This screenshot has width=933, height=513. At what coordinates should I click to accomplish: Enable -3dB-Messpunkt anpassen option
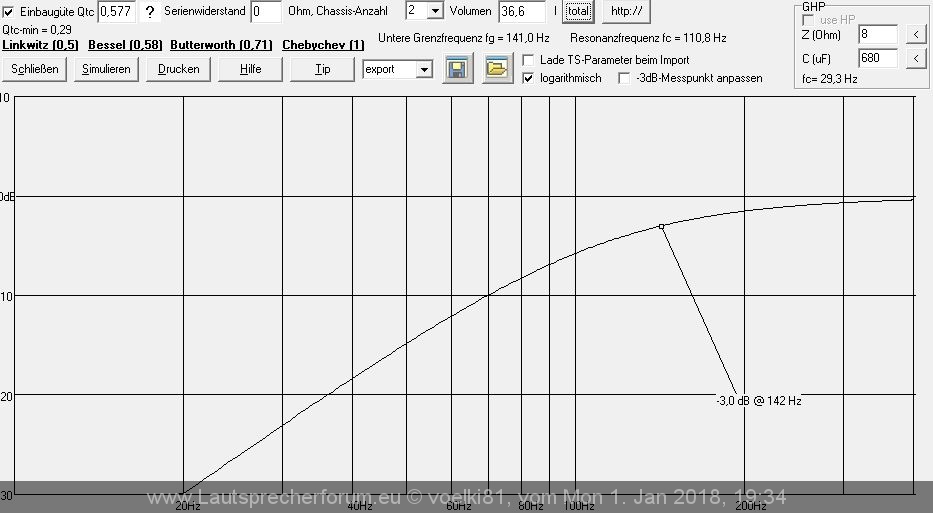(x=625, y=78)
